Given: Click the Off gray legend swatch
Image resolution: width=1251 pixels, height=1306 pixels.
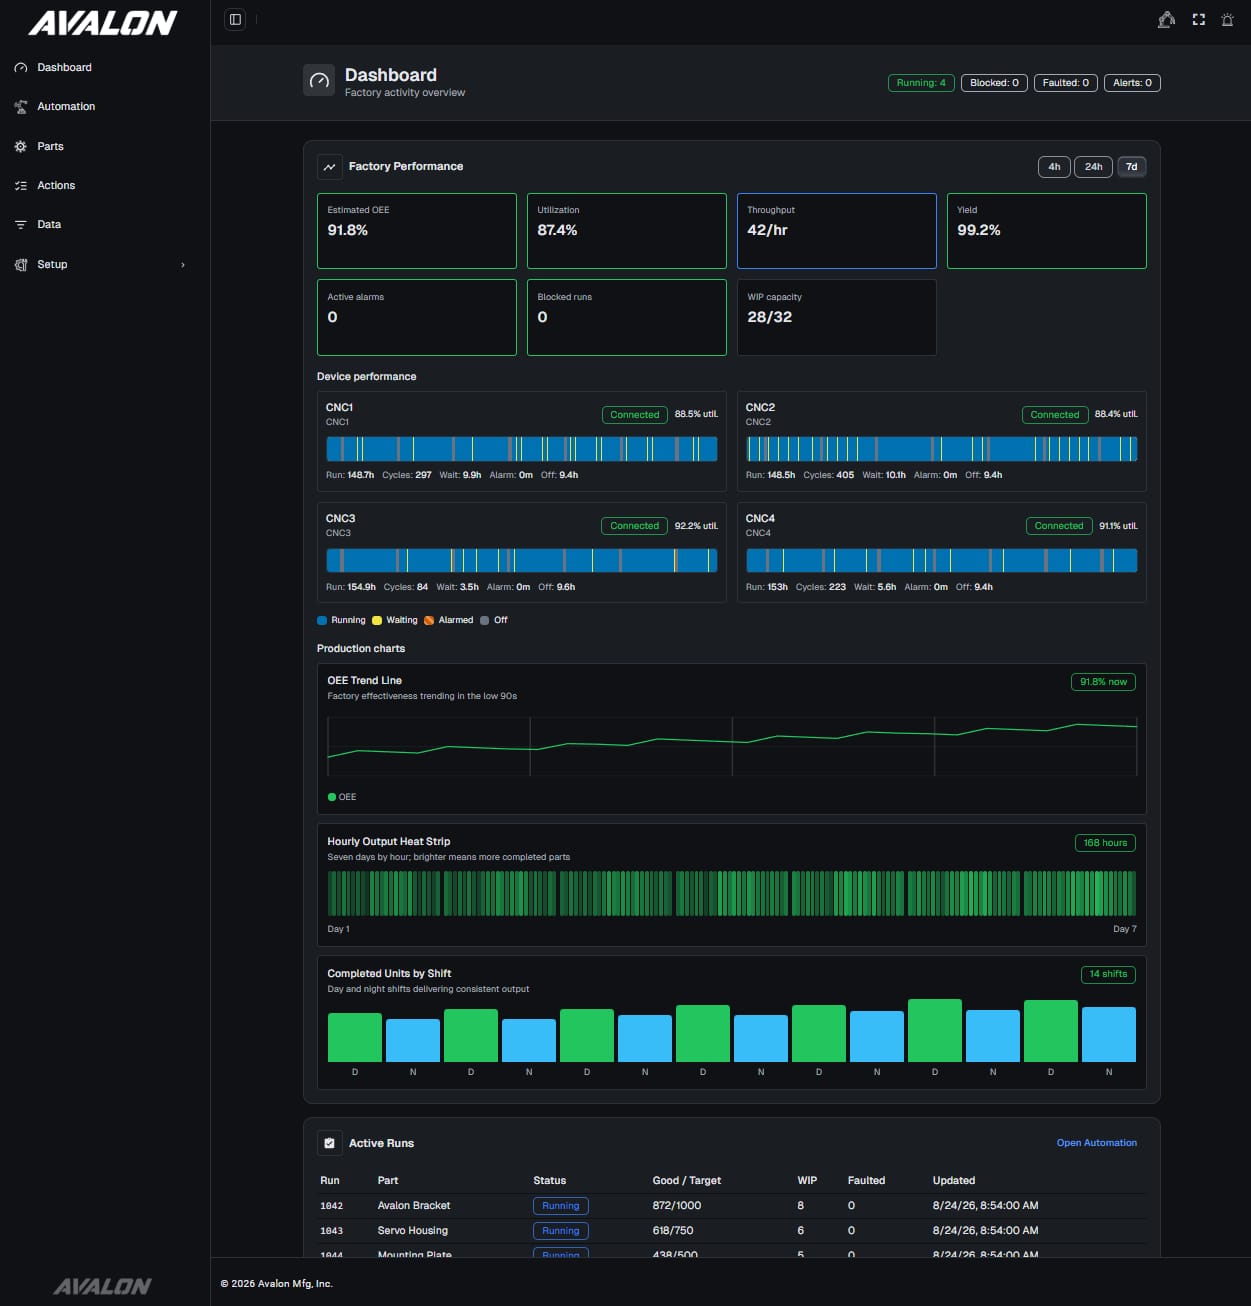Looking at the screenshot, I should pos(485,620).
